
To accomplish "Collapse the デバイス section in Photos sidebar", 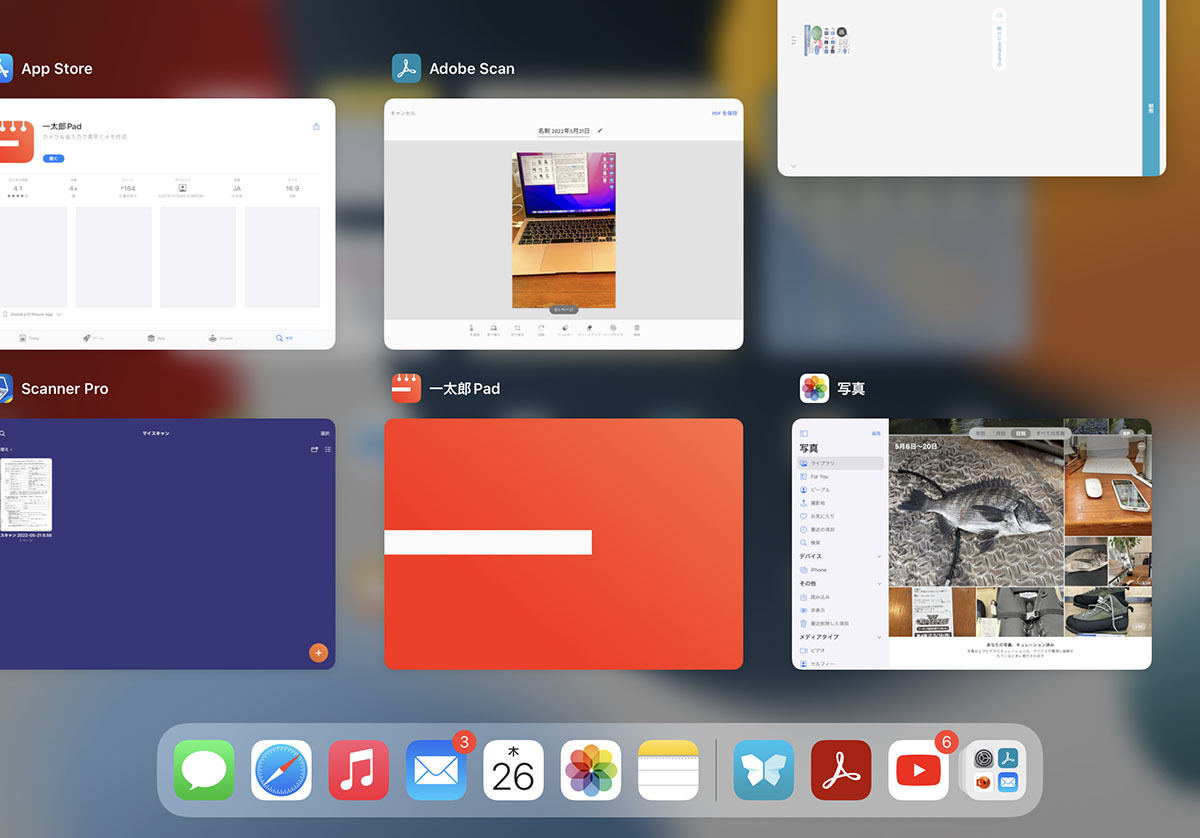I will (880, 556).
